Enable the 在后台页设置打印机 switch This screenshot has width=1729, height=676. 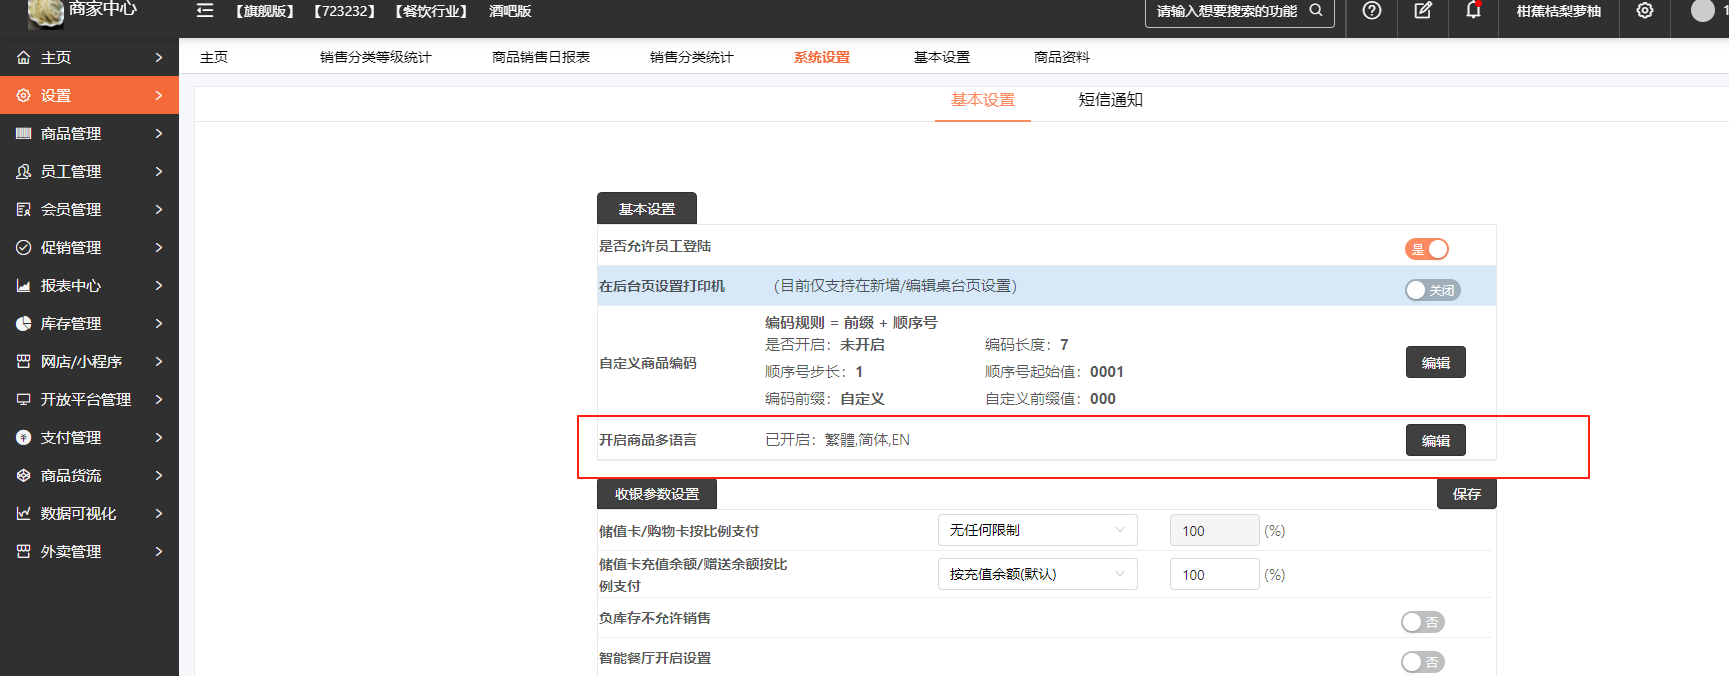[x=1432, y=290]
